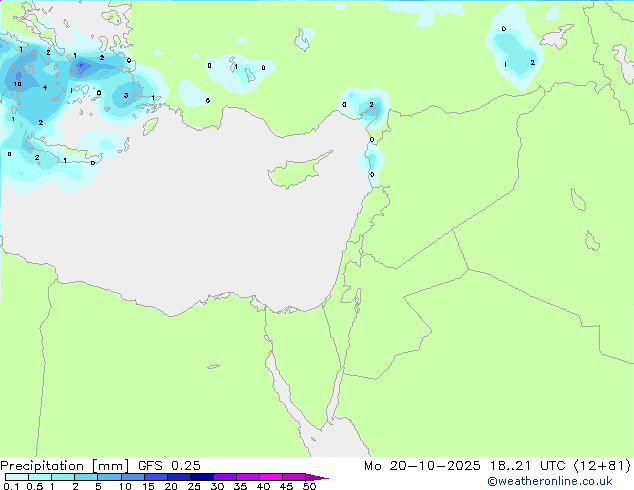Viewport: 634px width, 490px height.
Task: Select the 10–15 mm legend swatch
Action: click(x=132, y=477)
